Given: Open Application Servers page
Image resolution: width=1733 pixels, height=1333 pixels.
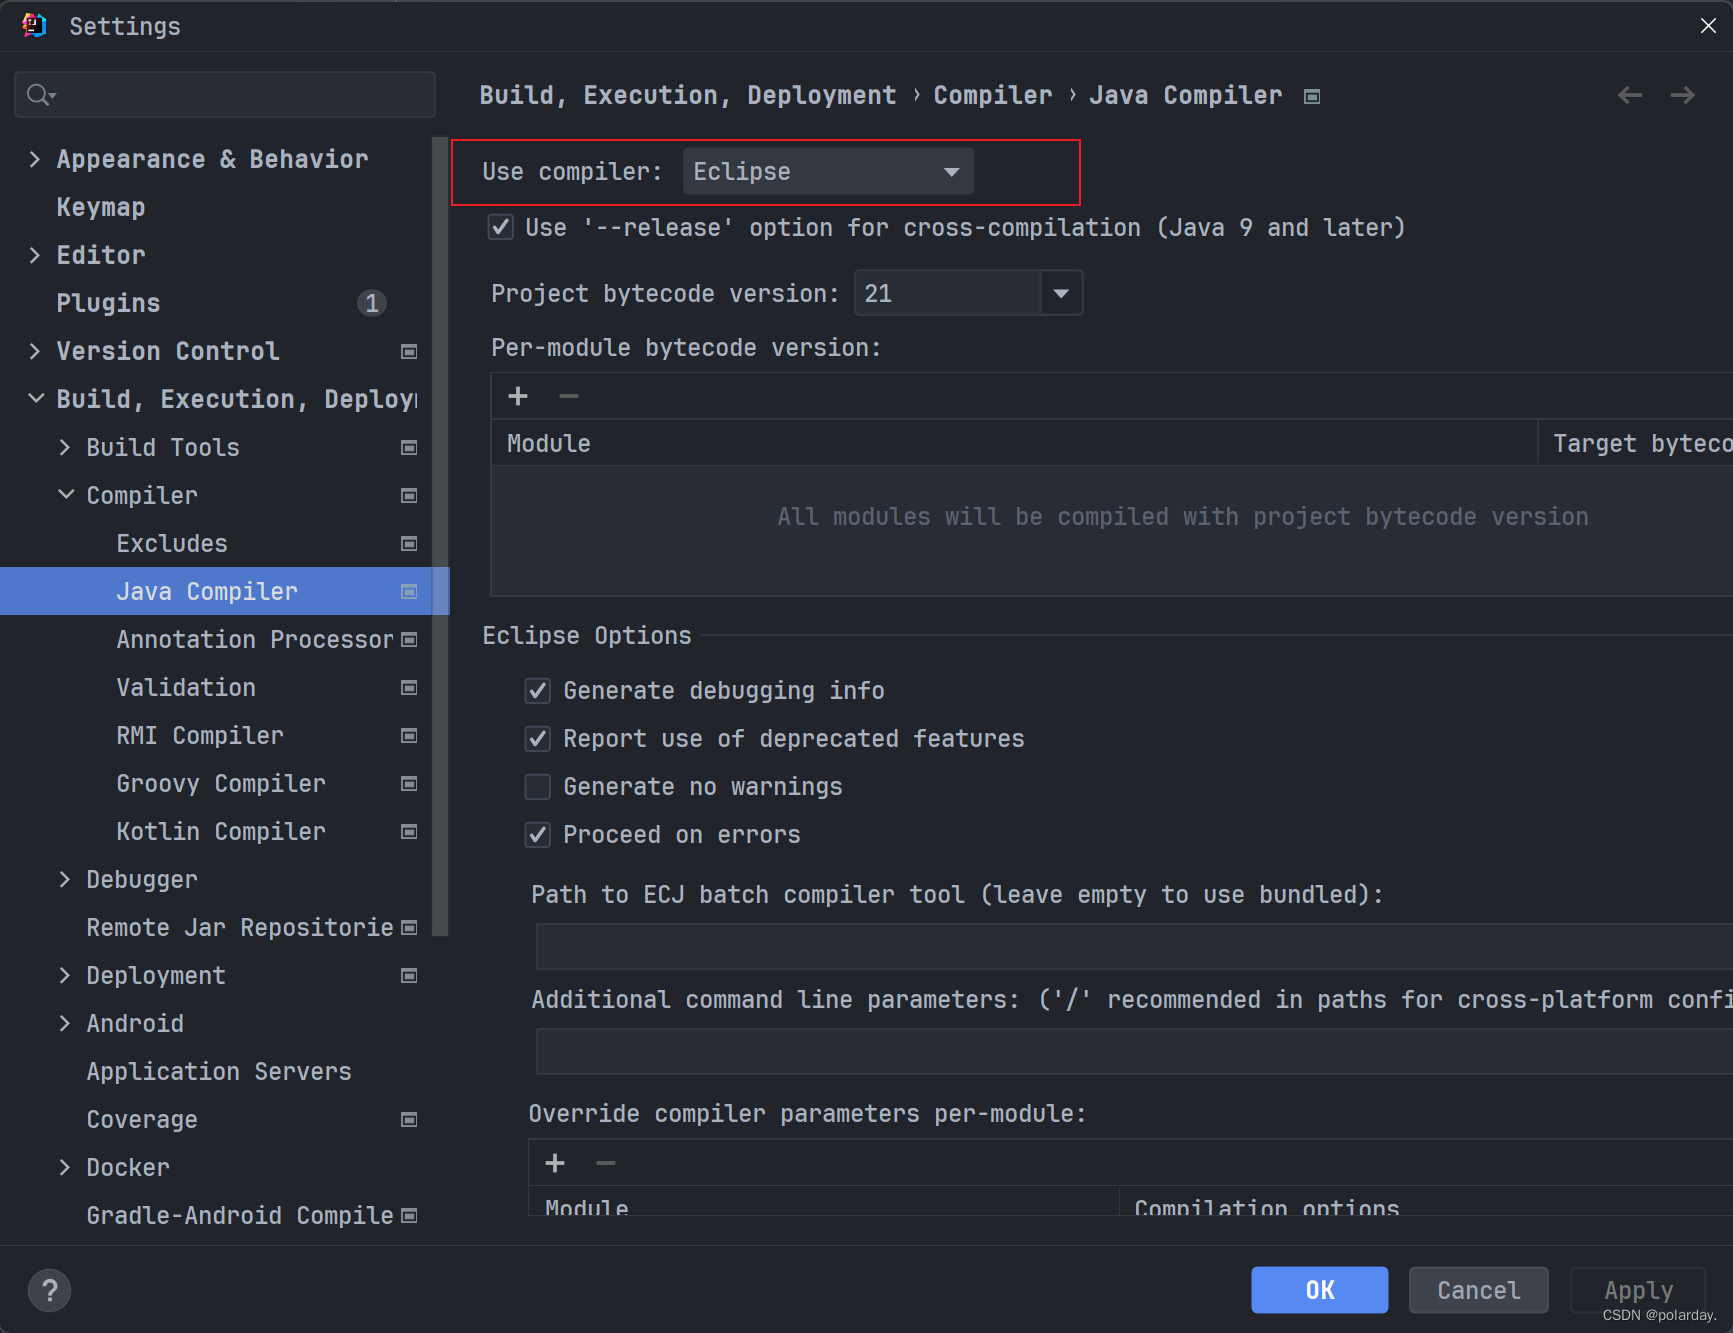Looking at the screenshot, I should [219, 1071].
